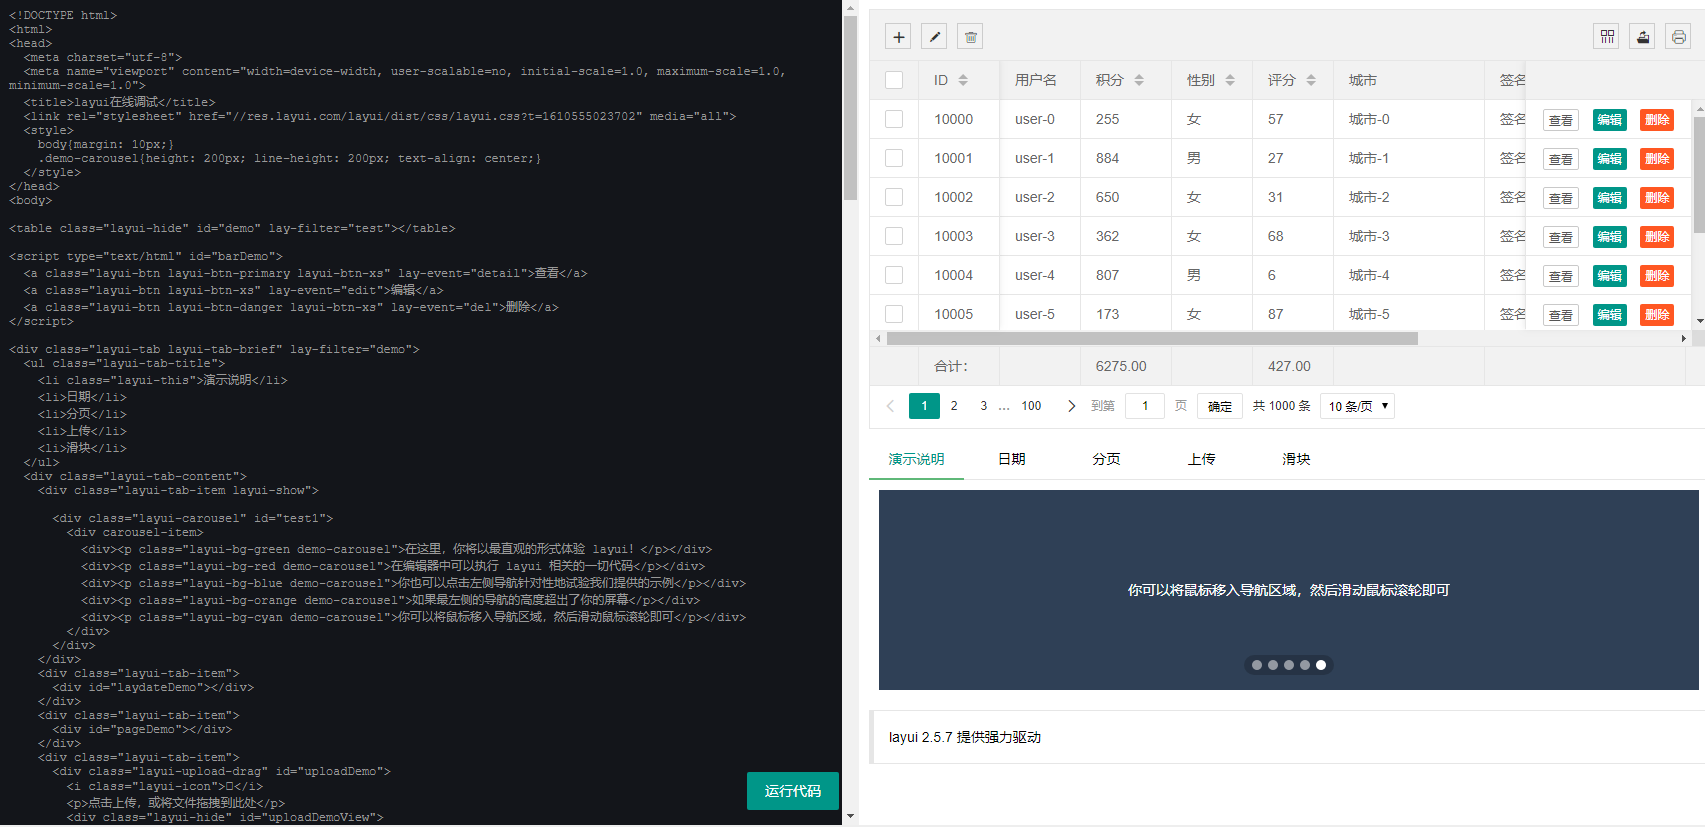Toggle the select-all header checkbox
This screenshot has height=827, width=1705.
(894, 80)
